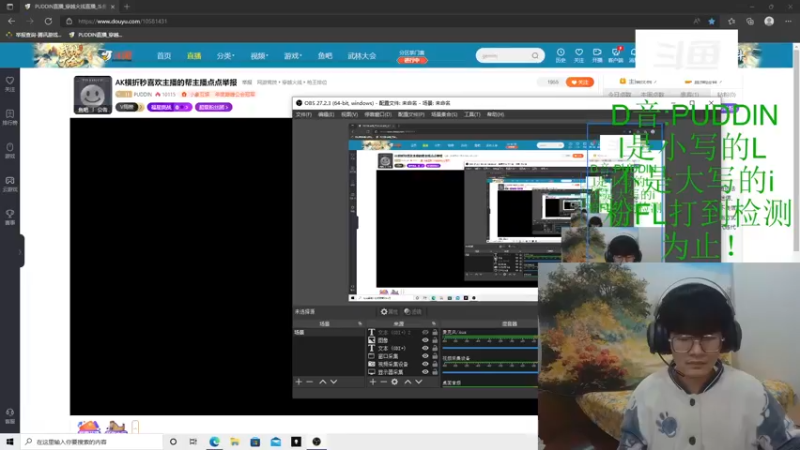Screen dimensions: 800x450
Task: Open Windows Start menu
Action: coord(10,442)
